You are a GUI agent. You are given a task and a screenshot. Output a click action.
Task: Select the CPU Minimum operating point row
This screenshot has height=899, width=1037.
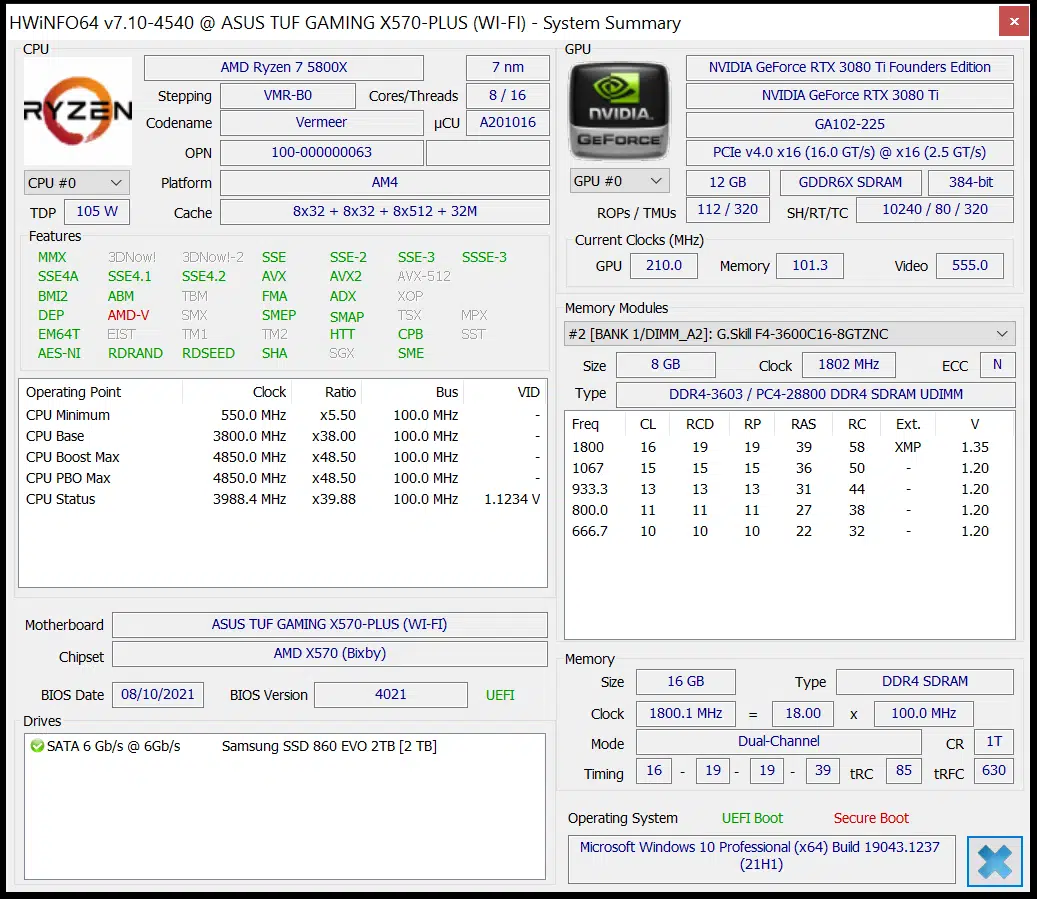click(283, 415)
